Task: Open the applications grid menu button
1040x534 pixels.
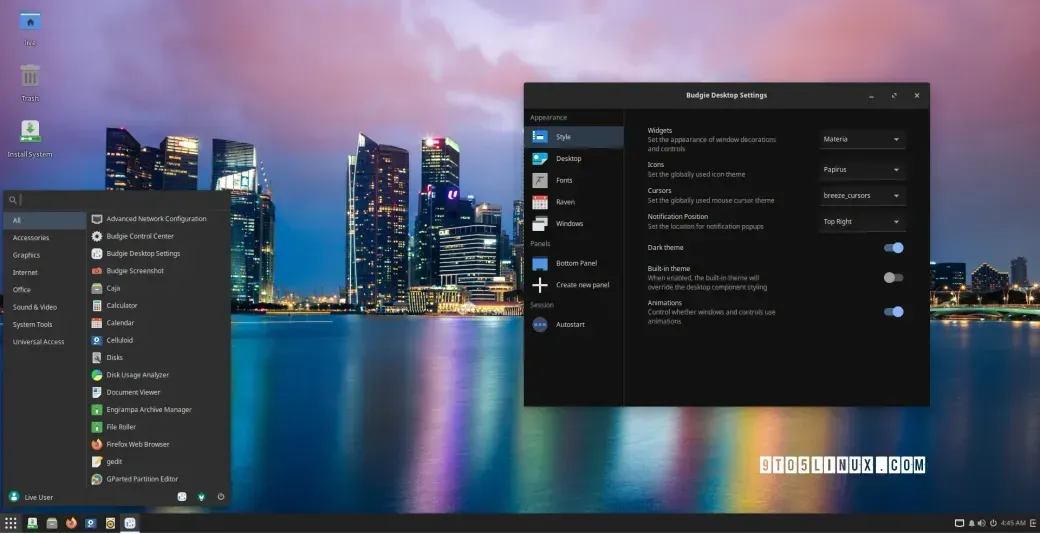Action: coord(10,523)
